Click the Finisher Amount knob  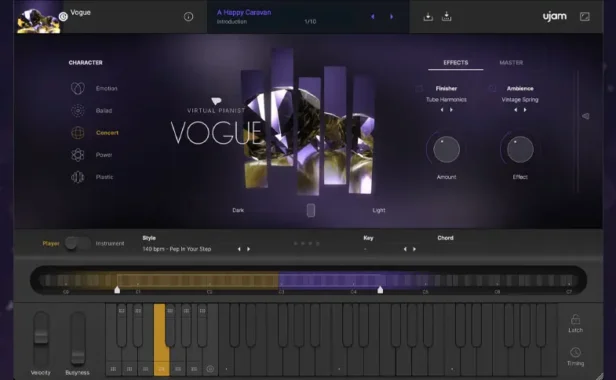446,150
